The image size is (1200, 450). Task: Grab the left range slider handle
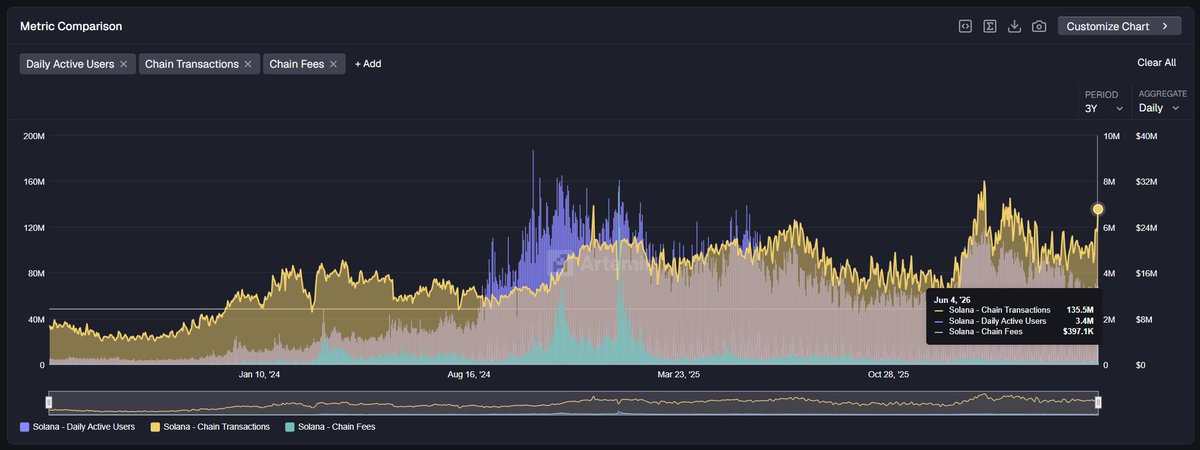[49, 402]
